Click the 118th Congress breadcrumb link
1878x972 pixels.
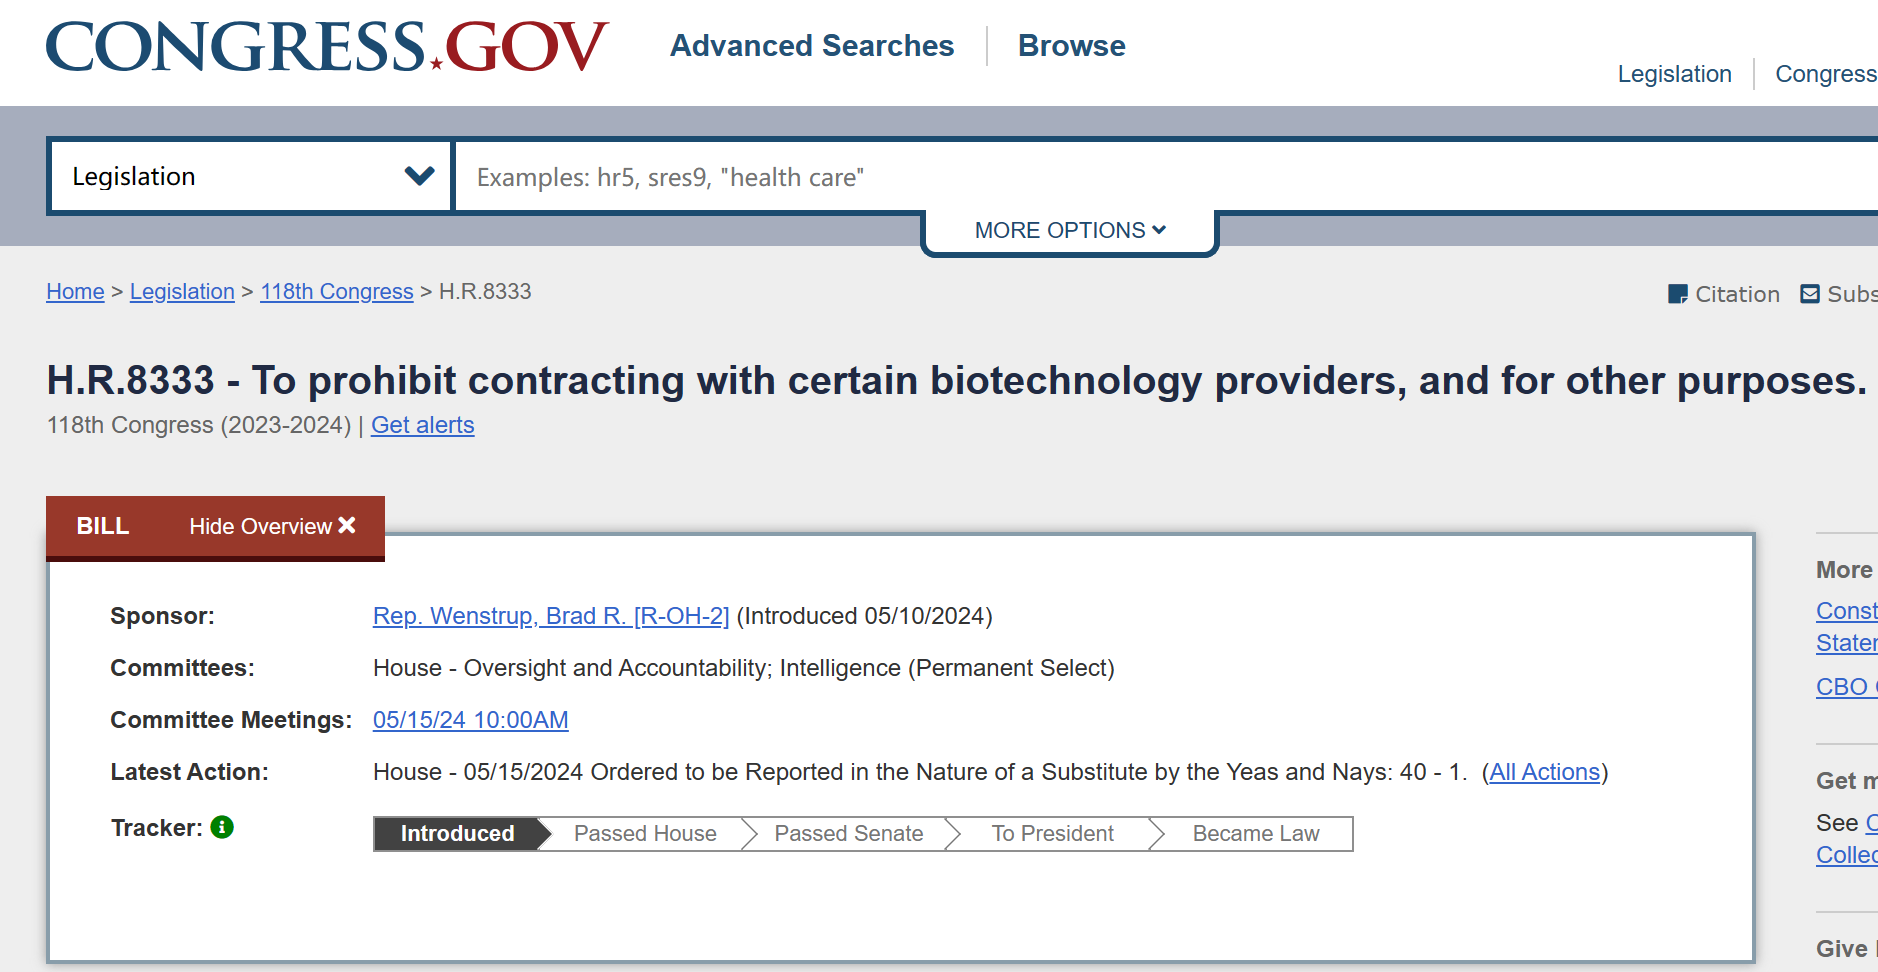pos(336,292)
